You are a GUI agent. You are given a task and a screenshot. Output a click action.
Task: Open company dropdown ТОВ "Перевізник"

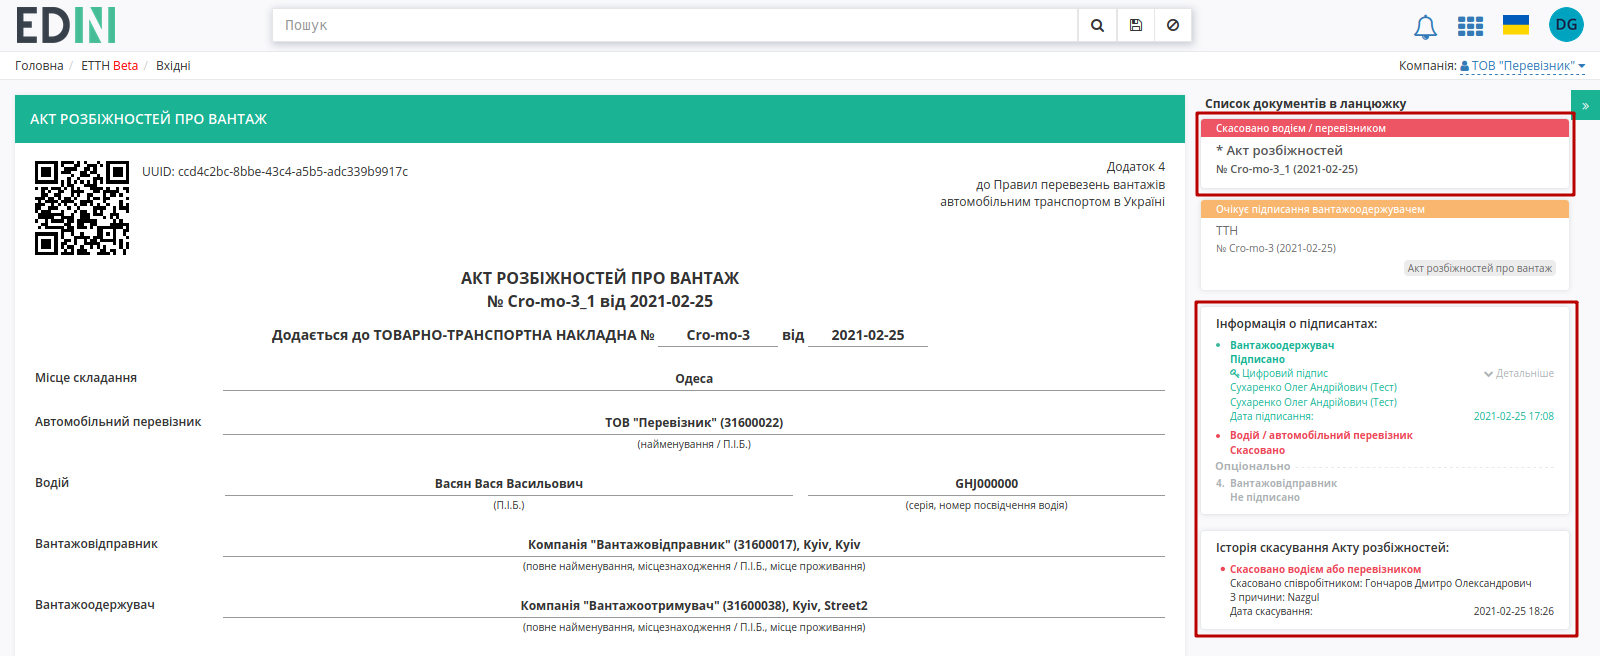1523,66
